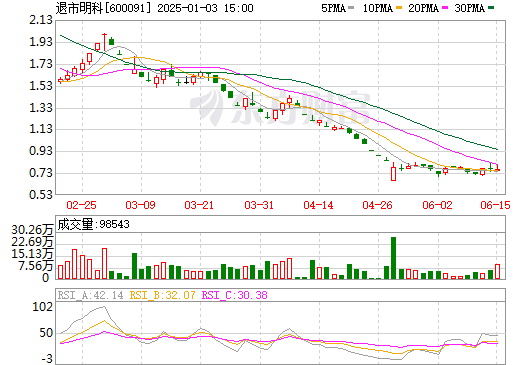The width and height of the screenshot is (520, 365).
Task: Click the 1.13 price axis label
Action: [41, 129]
